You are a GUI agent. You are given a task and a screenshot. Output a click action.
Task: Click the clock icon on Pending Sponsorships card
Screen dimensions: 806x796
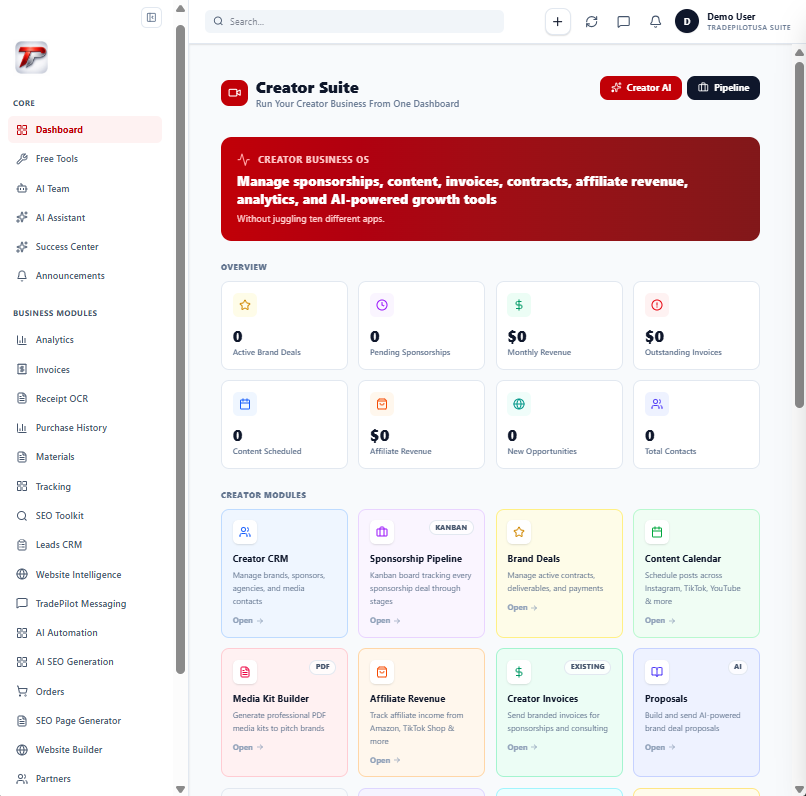[x=382, y=305]
